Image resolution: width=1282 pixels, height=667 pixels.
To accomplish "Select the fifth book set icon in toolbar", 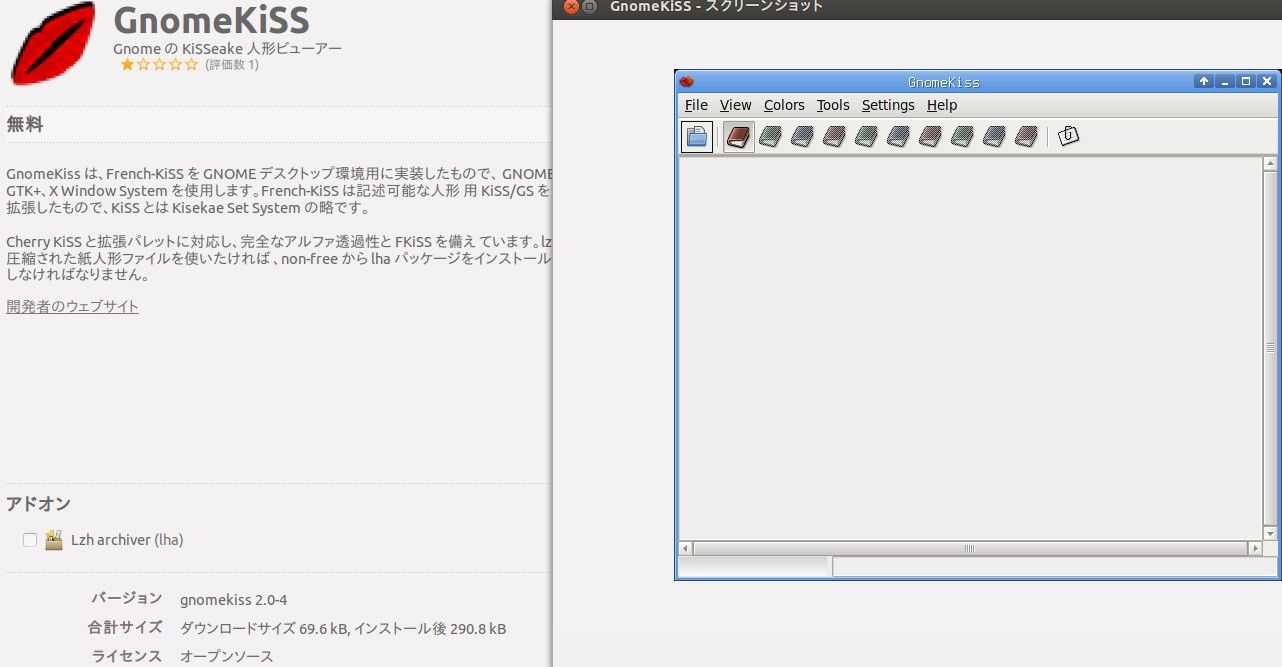I will (866, 136).
